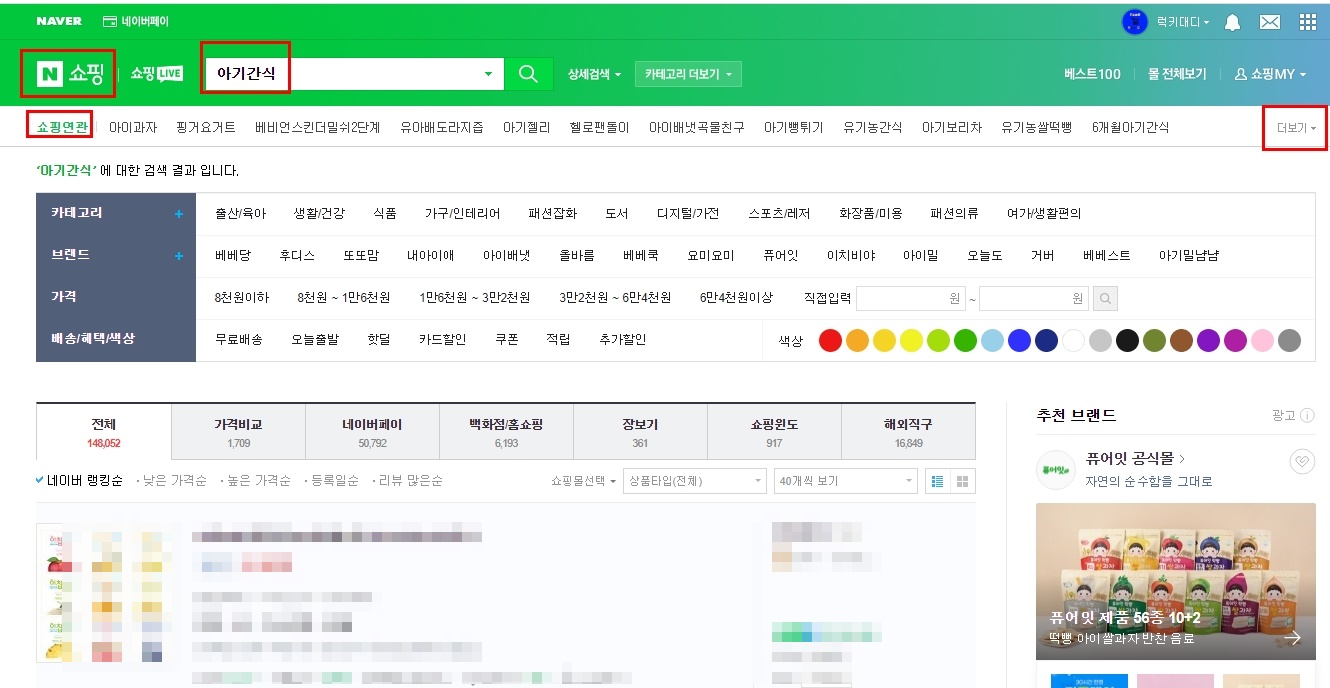The height and width of the screenshot is (688, 1330).
Task: Open the 쇼핑MY dropdown
Action: 1271,74
